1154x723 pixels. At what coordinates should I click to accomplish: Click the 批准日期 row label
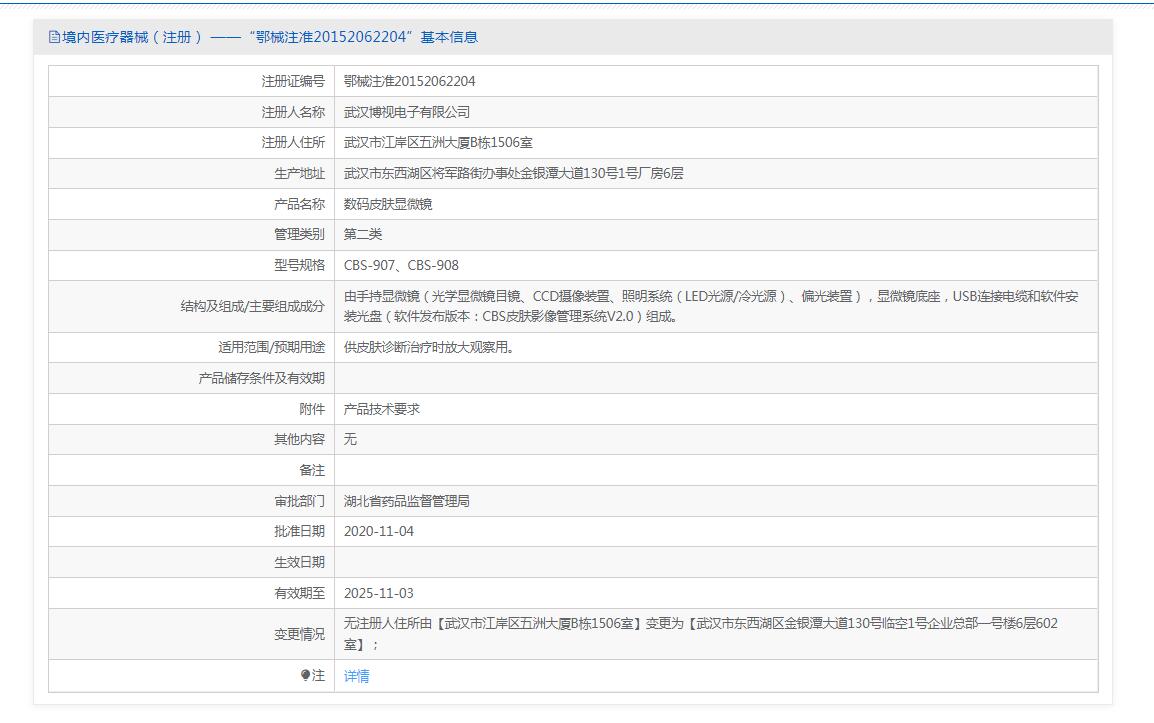(x=300, y=531)
